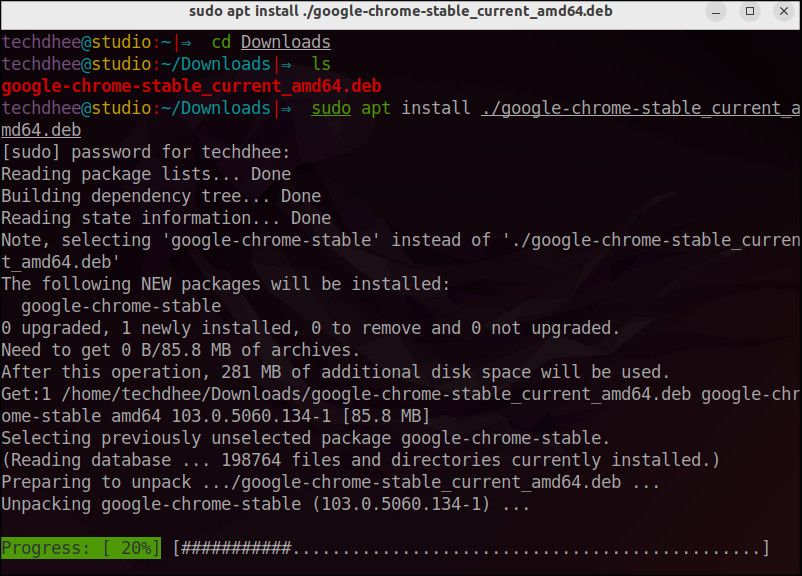Click the 'Reading state information... Done' line
This screenshot has height=576, width=802.
point(166,218)
